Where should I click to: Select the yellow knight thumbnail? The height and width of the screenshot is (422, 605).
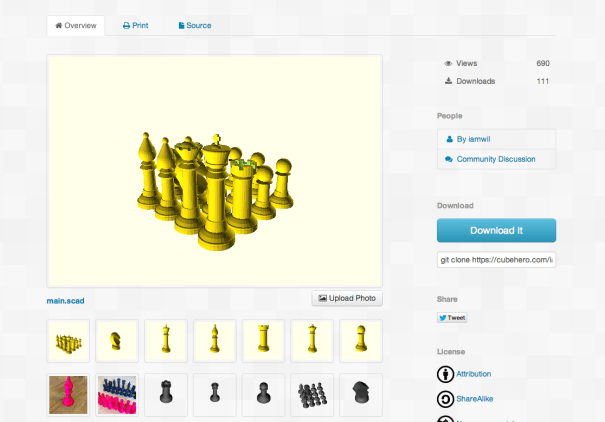tap(117, 341)
